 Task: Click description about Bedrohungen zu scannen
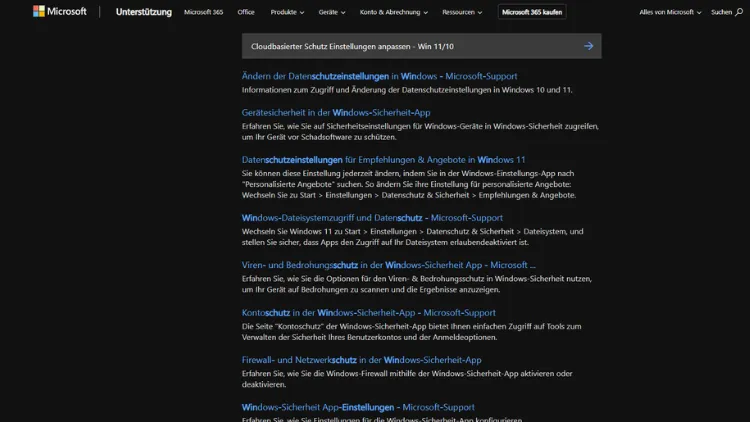417,284
